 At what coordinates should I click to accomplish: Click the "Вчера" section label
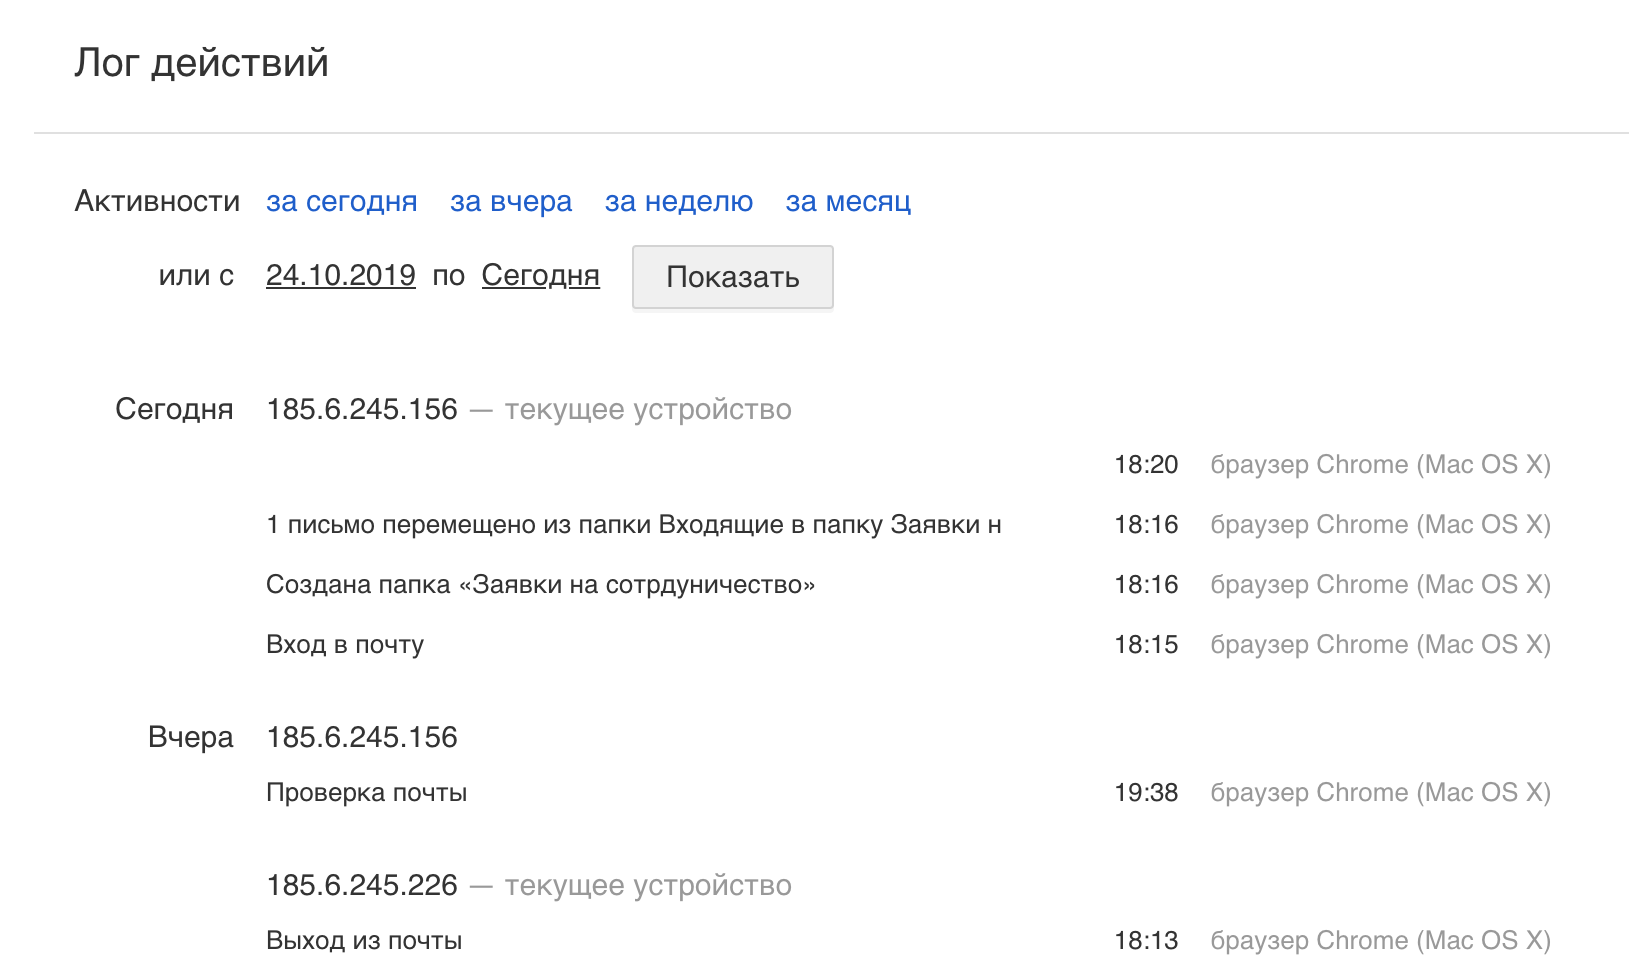click(x=190, y=736)
